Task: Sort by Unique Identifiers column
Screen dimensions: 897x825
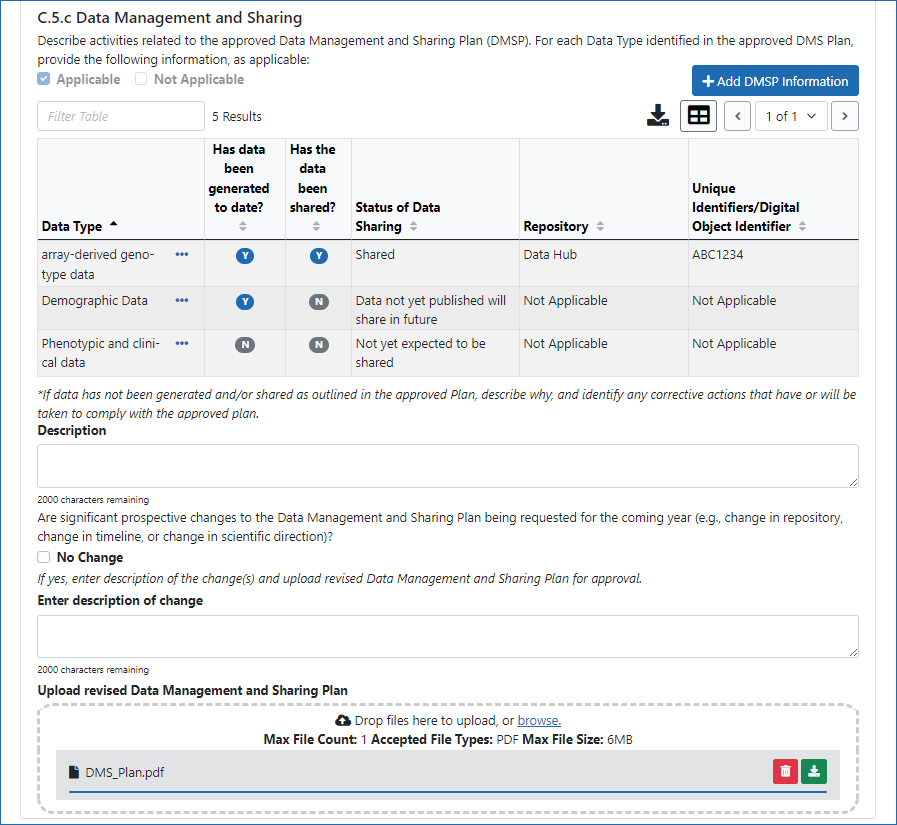Action: (x=803, y=226)
